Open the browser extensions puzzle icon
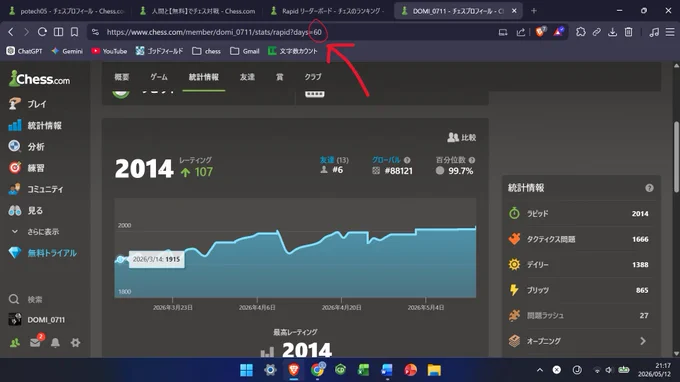 (x=580, y=32)
